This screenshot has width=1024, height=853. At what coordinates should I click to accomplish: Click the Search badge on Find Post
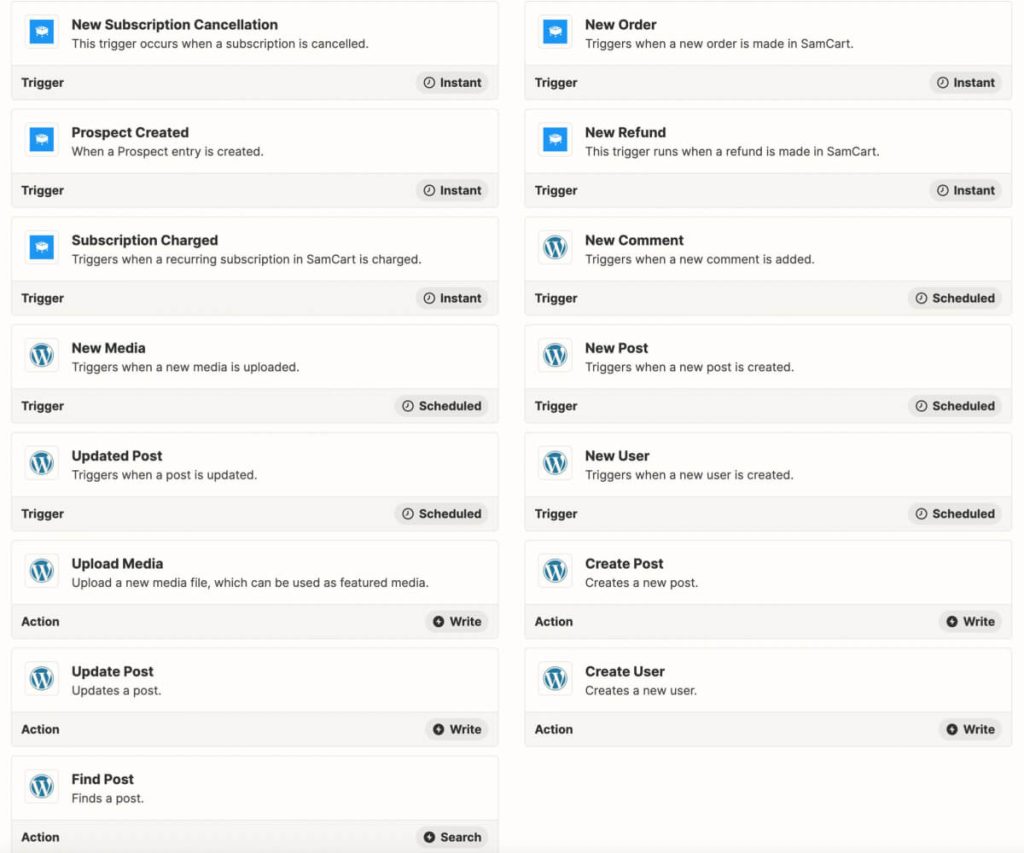[451, 837]
